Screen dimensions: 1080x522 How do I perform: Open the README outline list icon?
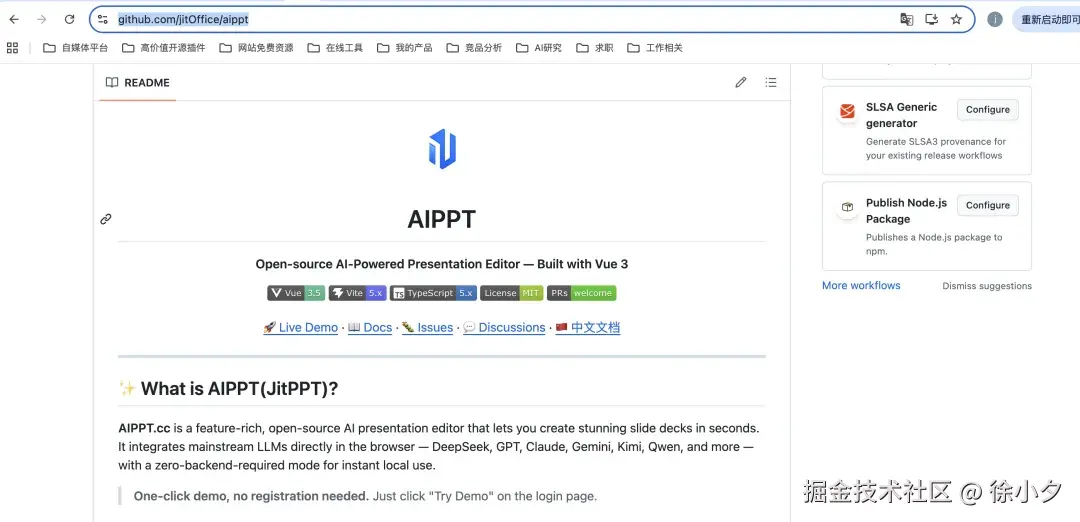click(x=771, y=83)
